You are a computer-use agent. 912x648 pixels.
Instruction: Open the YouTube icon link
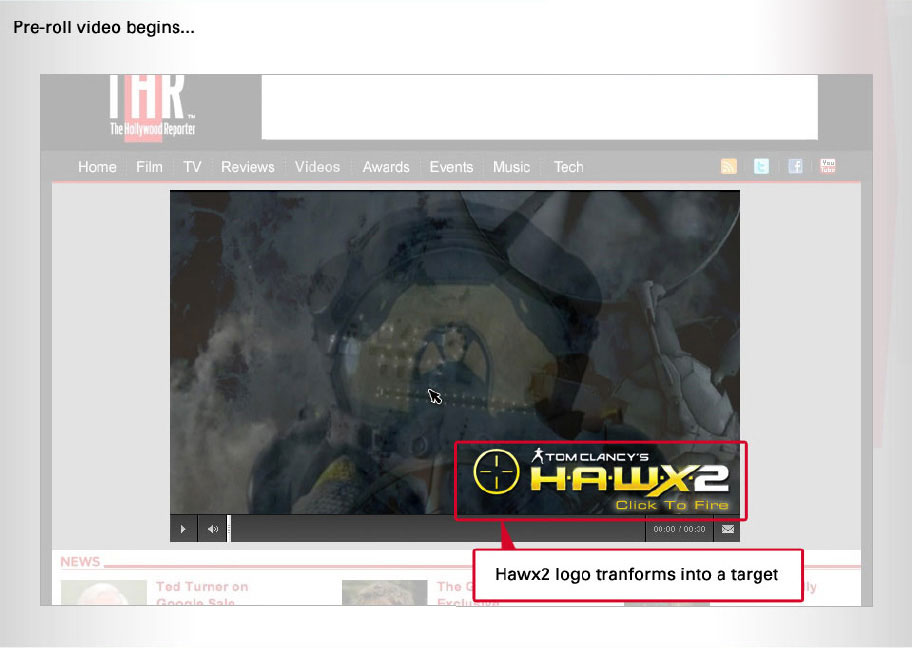pos(828,166)
